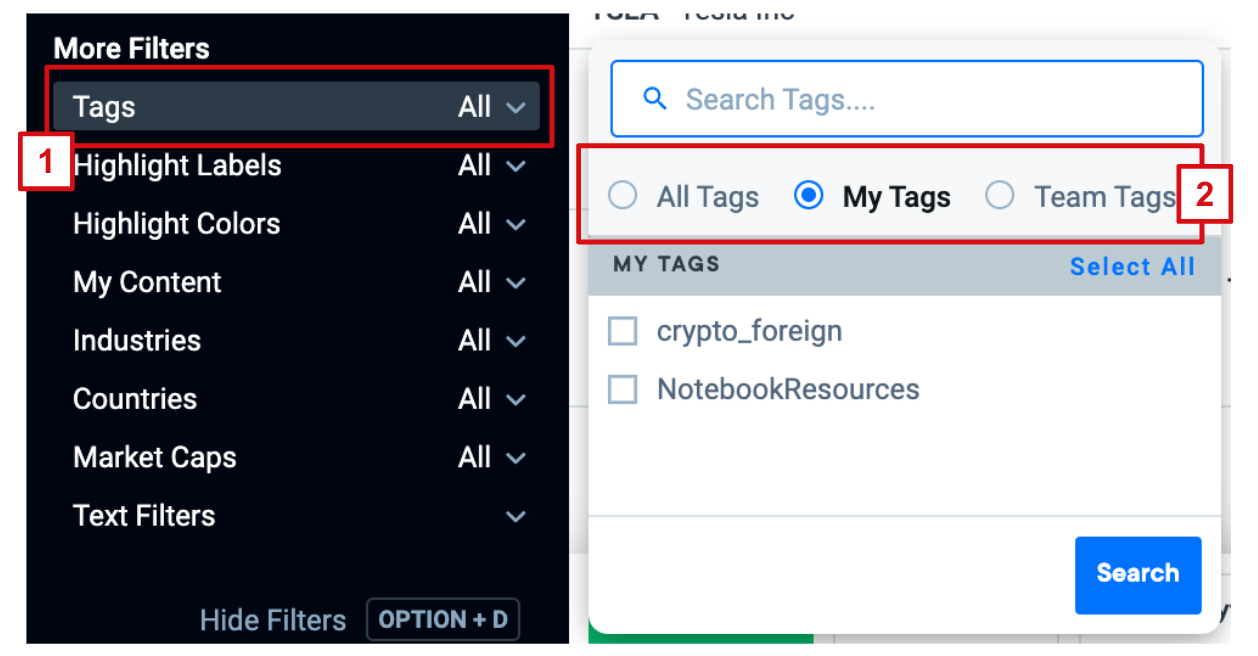1258x656 pixels.
Task: Click the Select All link
Action: tap(1132, 267)
